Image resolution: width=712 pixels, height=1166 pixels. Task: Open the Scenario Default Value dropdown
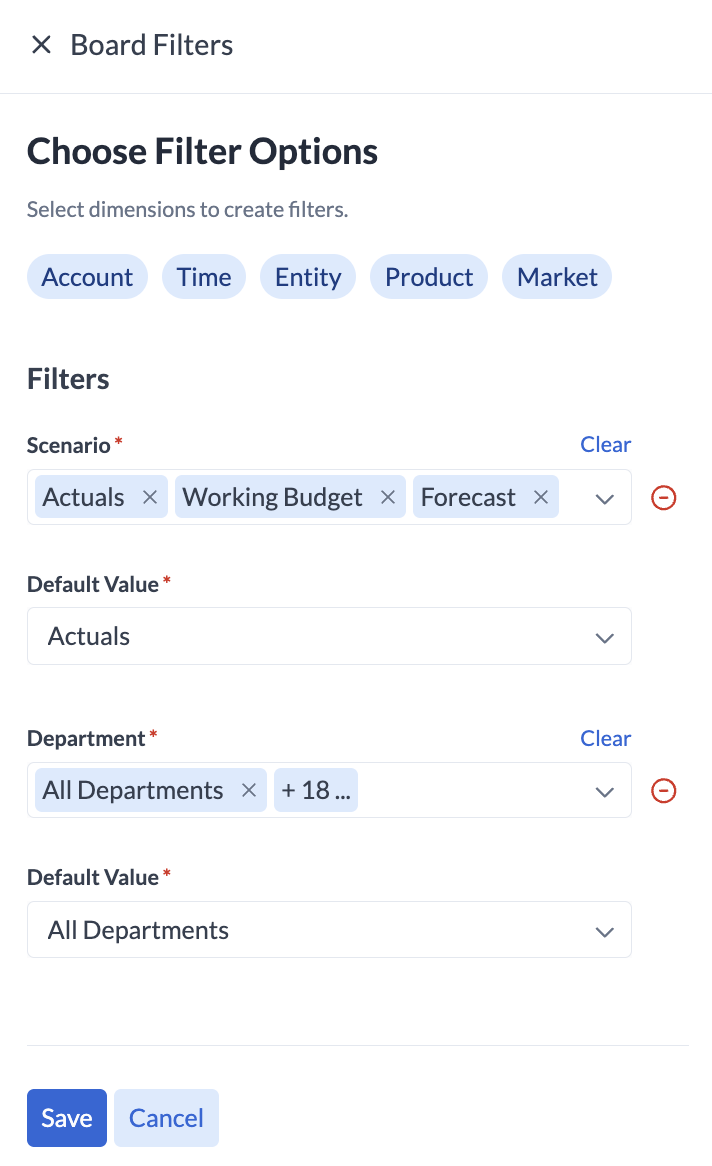pos(604,637)
